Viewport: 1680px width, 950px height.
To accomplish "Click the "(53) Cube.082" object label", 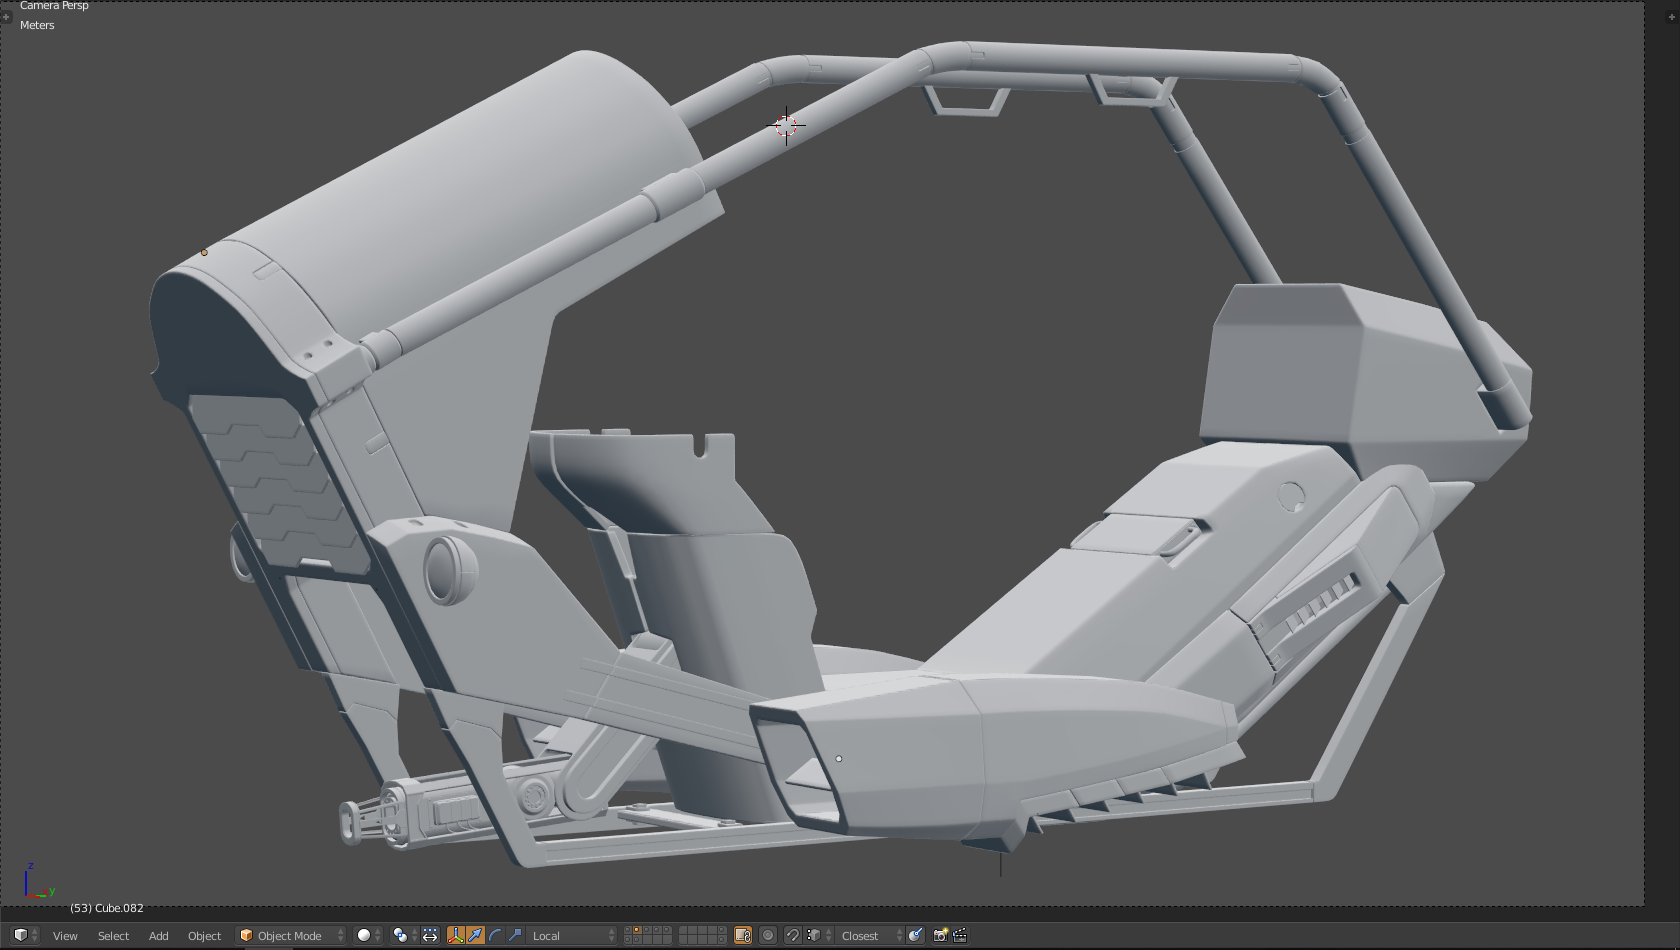I will (107, 908).
